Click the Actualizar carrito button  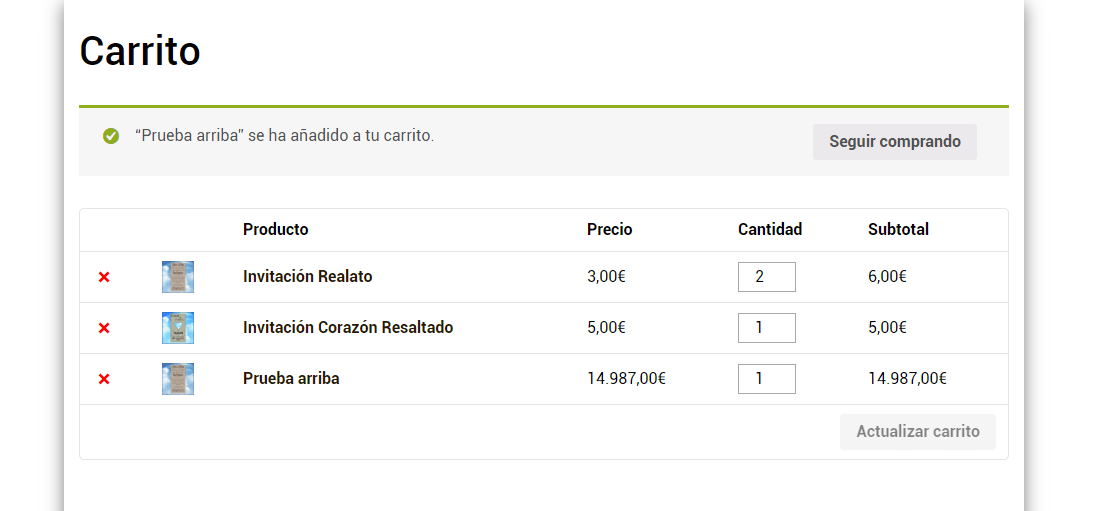click(918, 432)
